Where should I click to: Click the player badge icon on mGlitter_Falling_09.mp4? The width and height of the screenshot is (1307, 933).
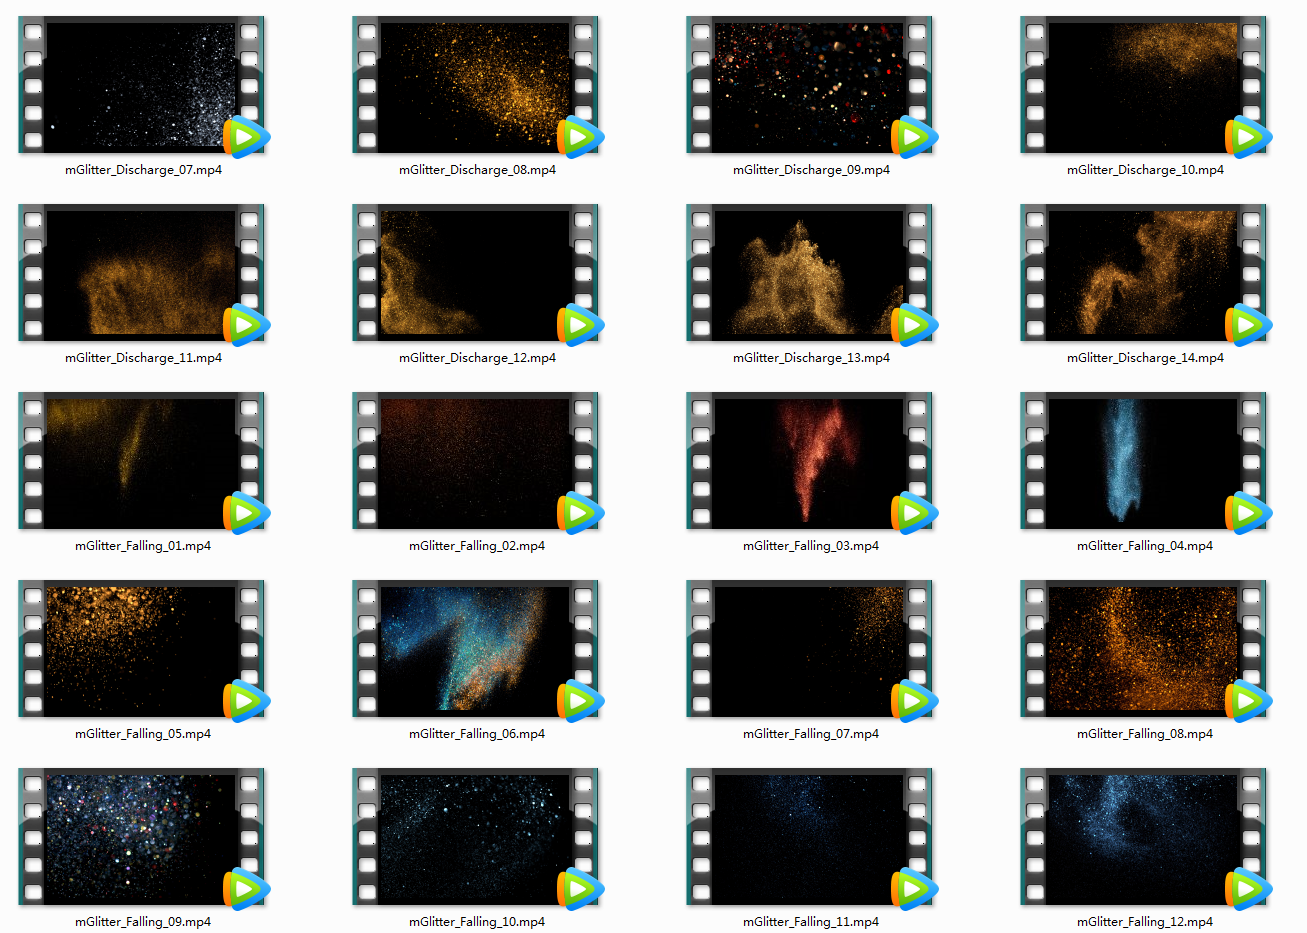pos(246,889)
